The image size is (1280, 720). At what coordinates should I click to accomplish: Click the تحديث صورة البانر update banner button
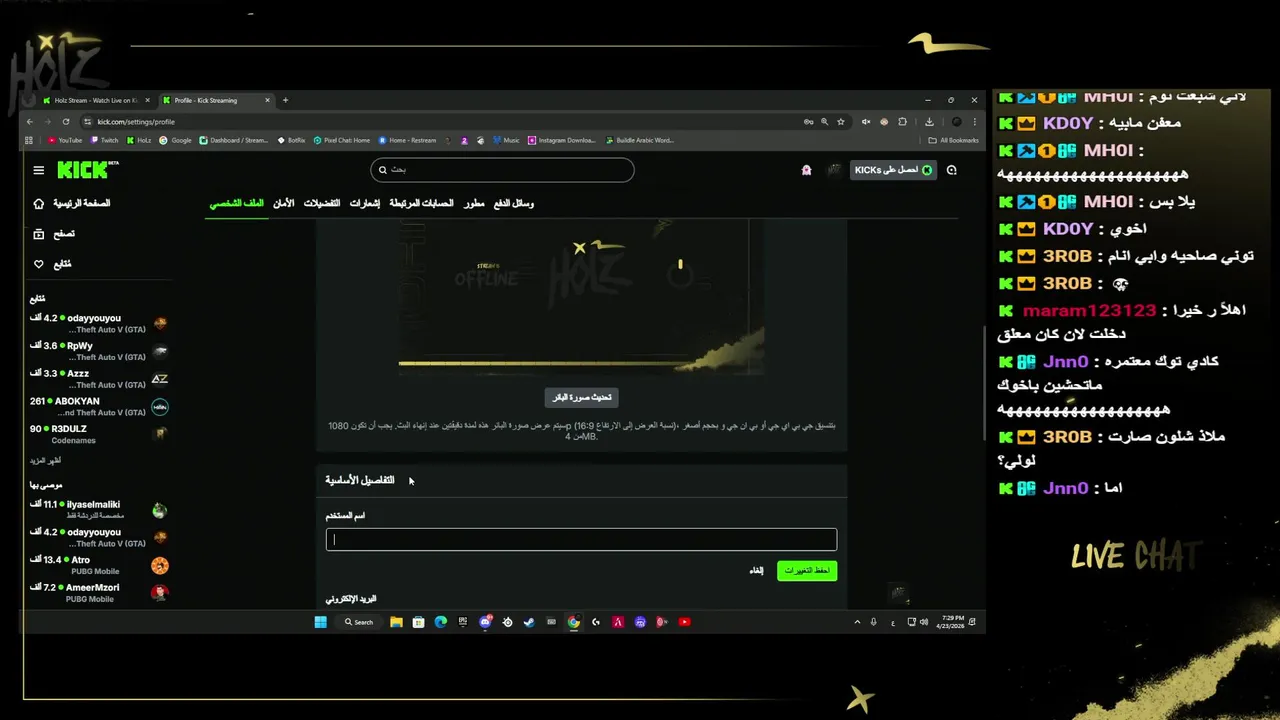(x=582, y=397)
